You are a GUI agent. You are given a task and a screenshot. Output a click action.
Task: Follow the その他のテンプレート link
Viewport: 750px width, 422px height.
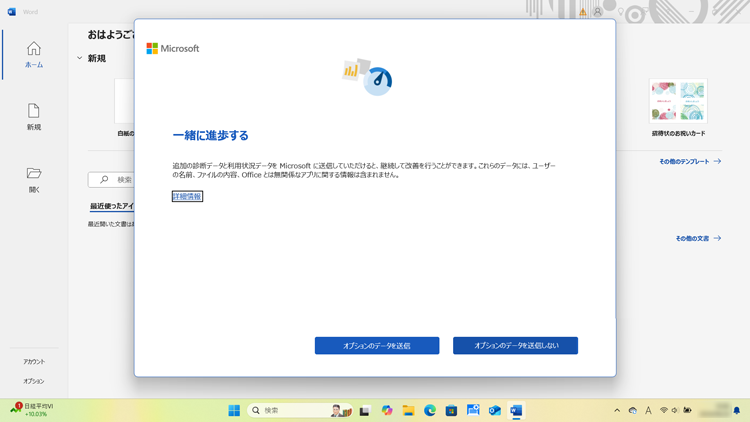[689, 161]
